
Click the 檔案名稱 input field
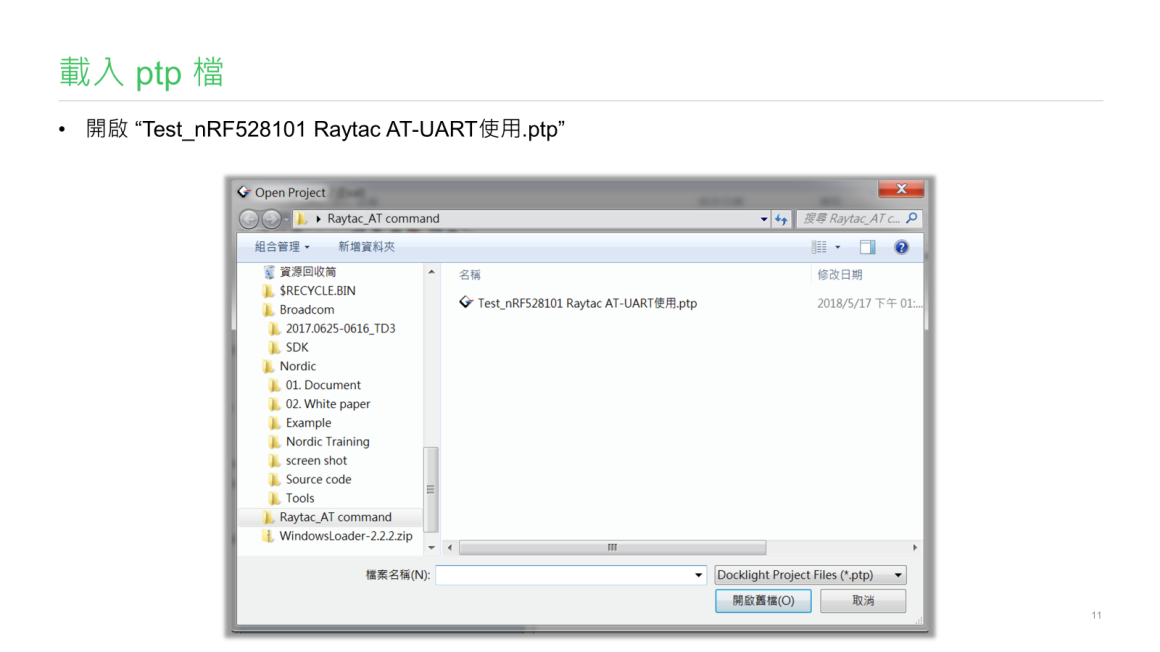[563, 575]
